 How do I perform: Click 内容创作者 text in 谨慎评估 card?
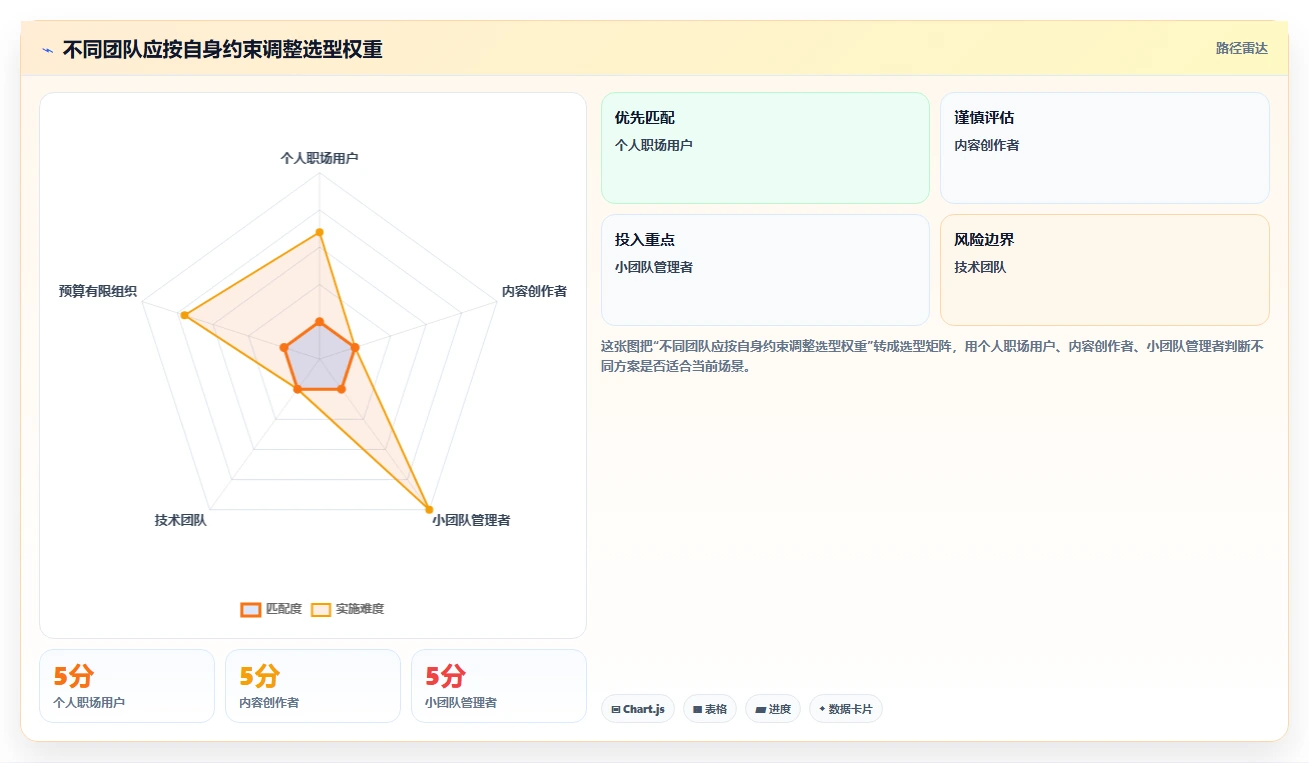(987, 145)
